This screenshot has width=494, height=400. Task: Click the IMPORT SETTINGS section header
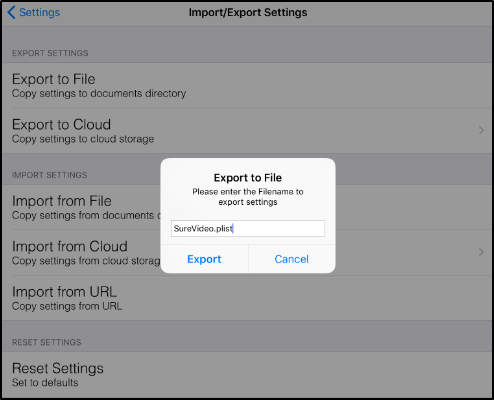point(50,175)
